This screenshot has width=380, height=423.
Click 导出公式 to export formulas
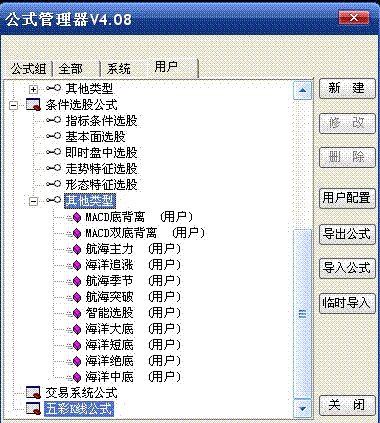[x=347, y=234]
